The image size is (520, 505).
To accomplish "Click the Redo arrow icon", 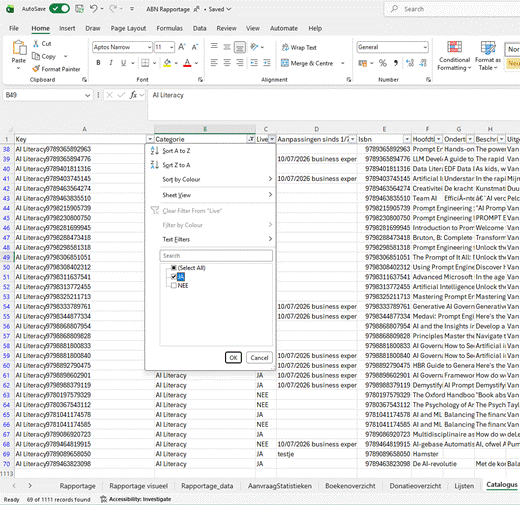I will pyautogui.click(x=113, y=9).
